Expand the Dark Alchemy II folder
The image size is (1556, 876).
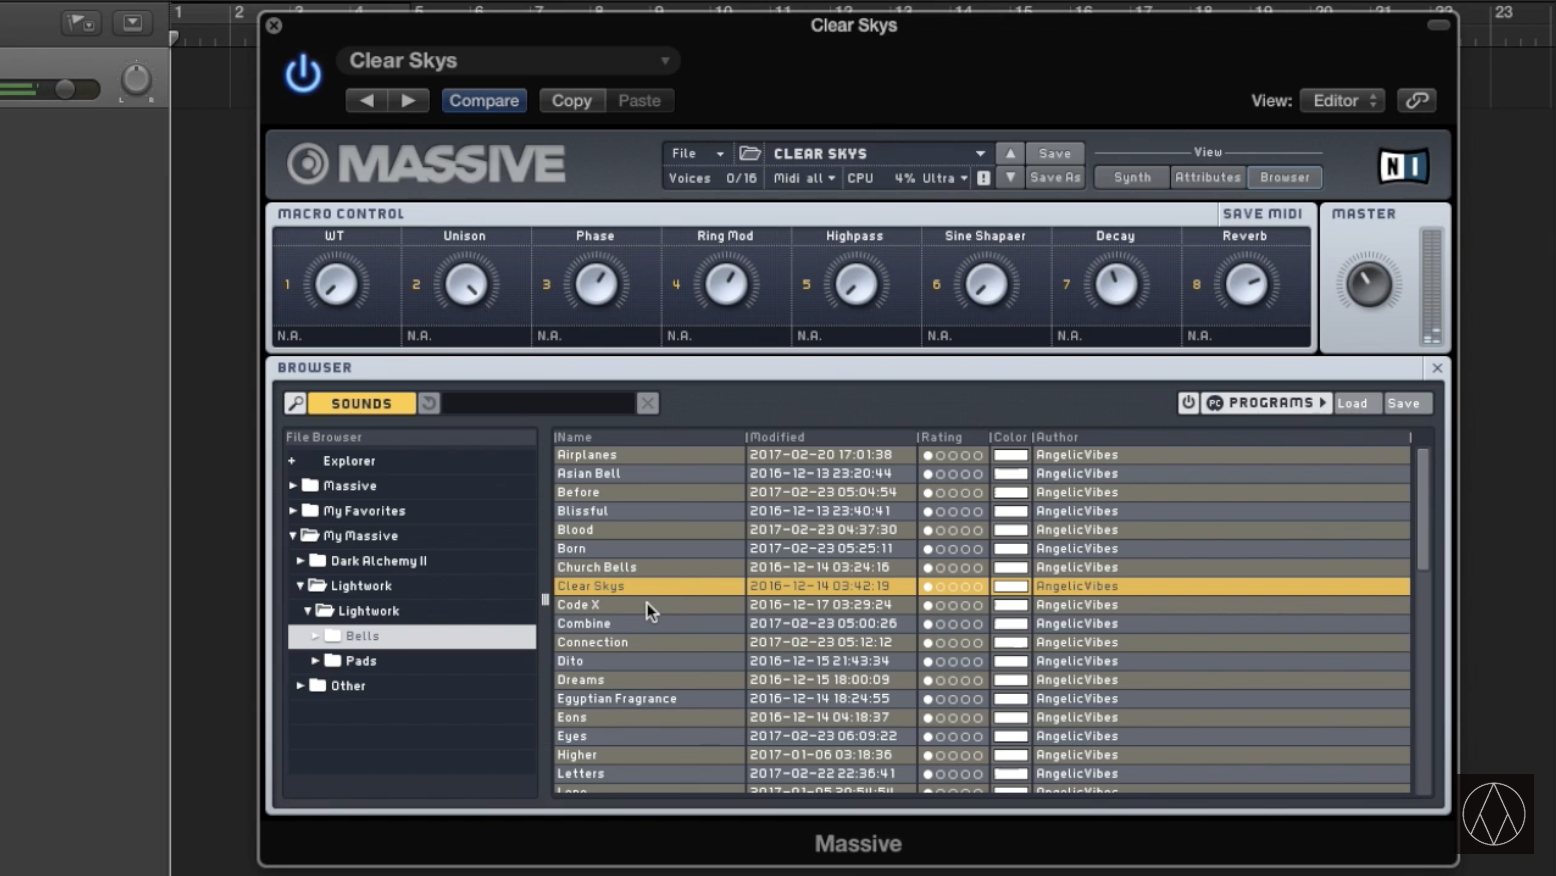point(301,561)
